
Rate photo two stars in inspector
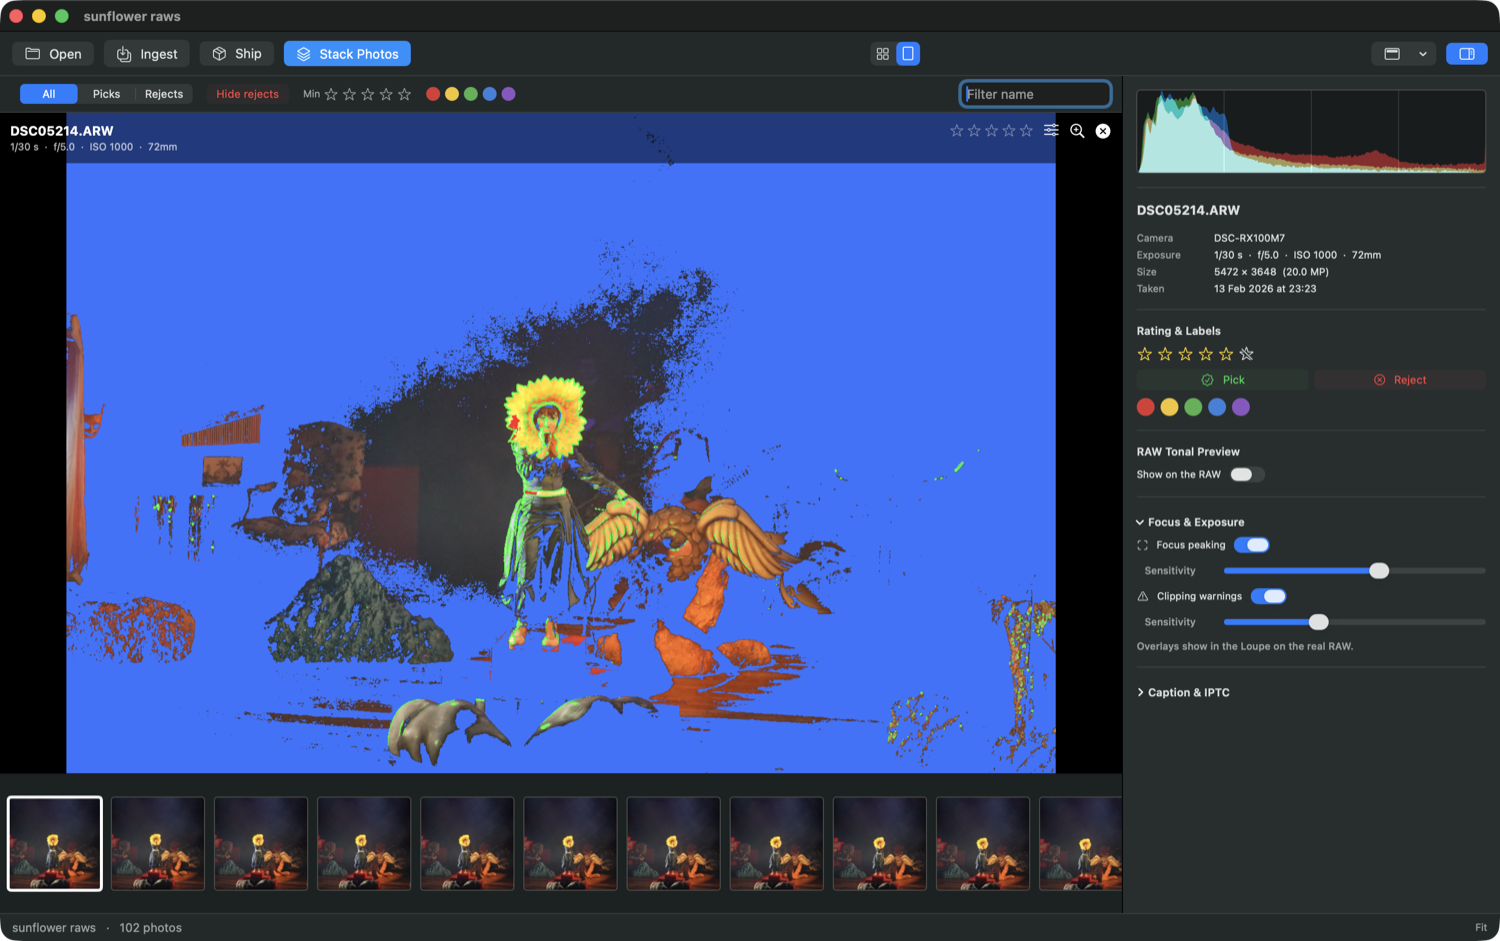point(1165,354)
